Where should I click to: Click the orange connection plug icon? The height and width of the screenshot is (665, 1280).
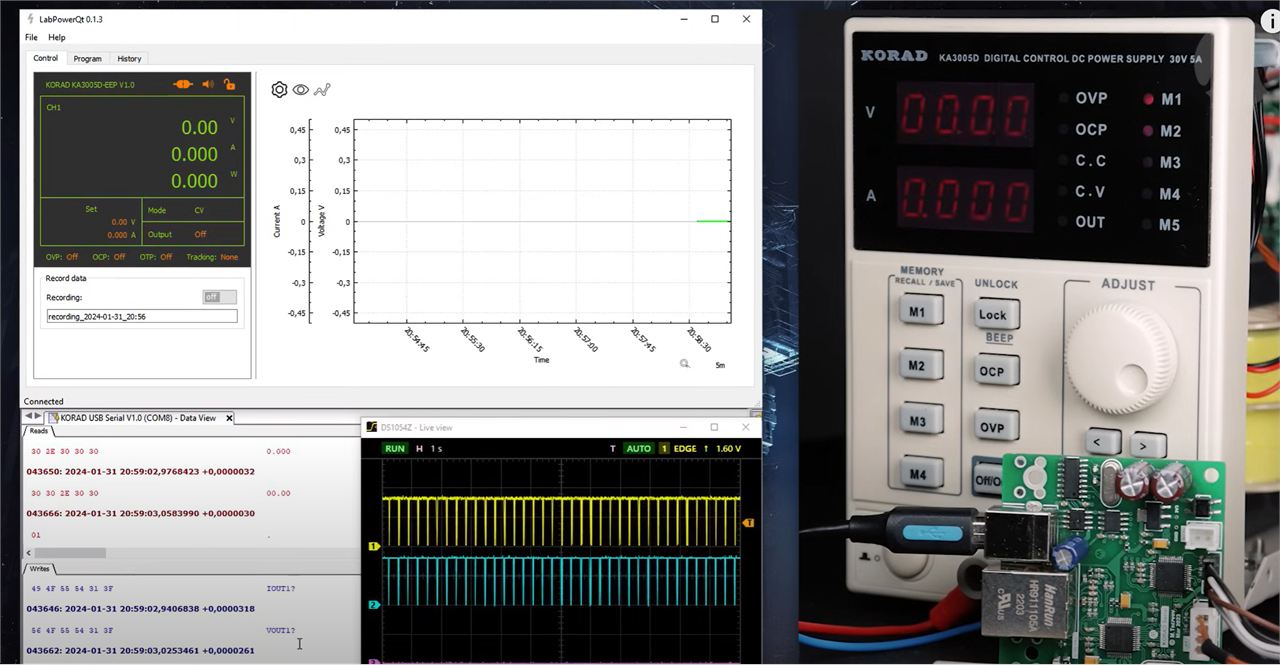click(182, 85)
